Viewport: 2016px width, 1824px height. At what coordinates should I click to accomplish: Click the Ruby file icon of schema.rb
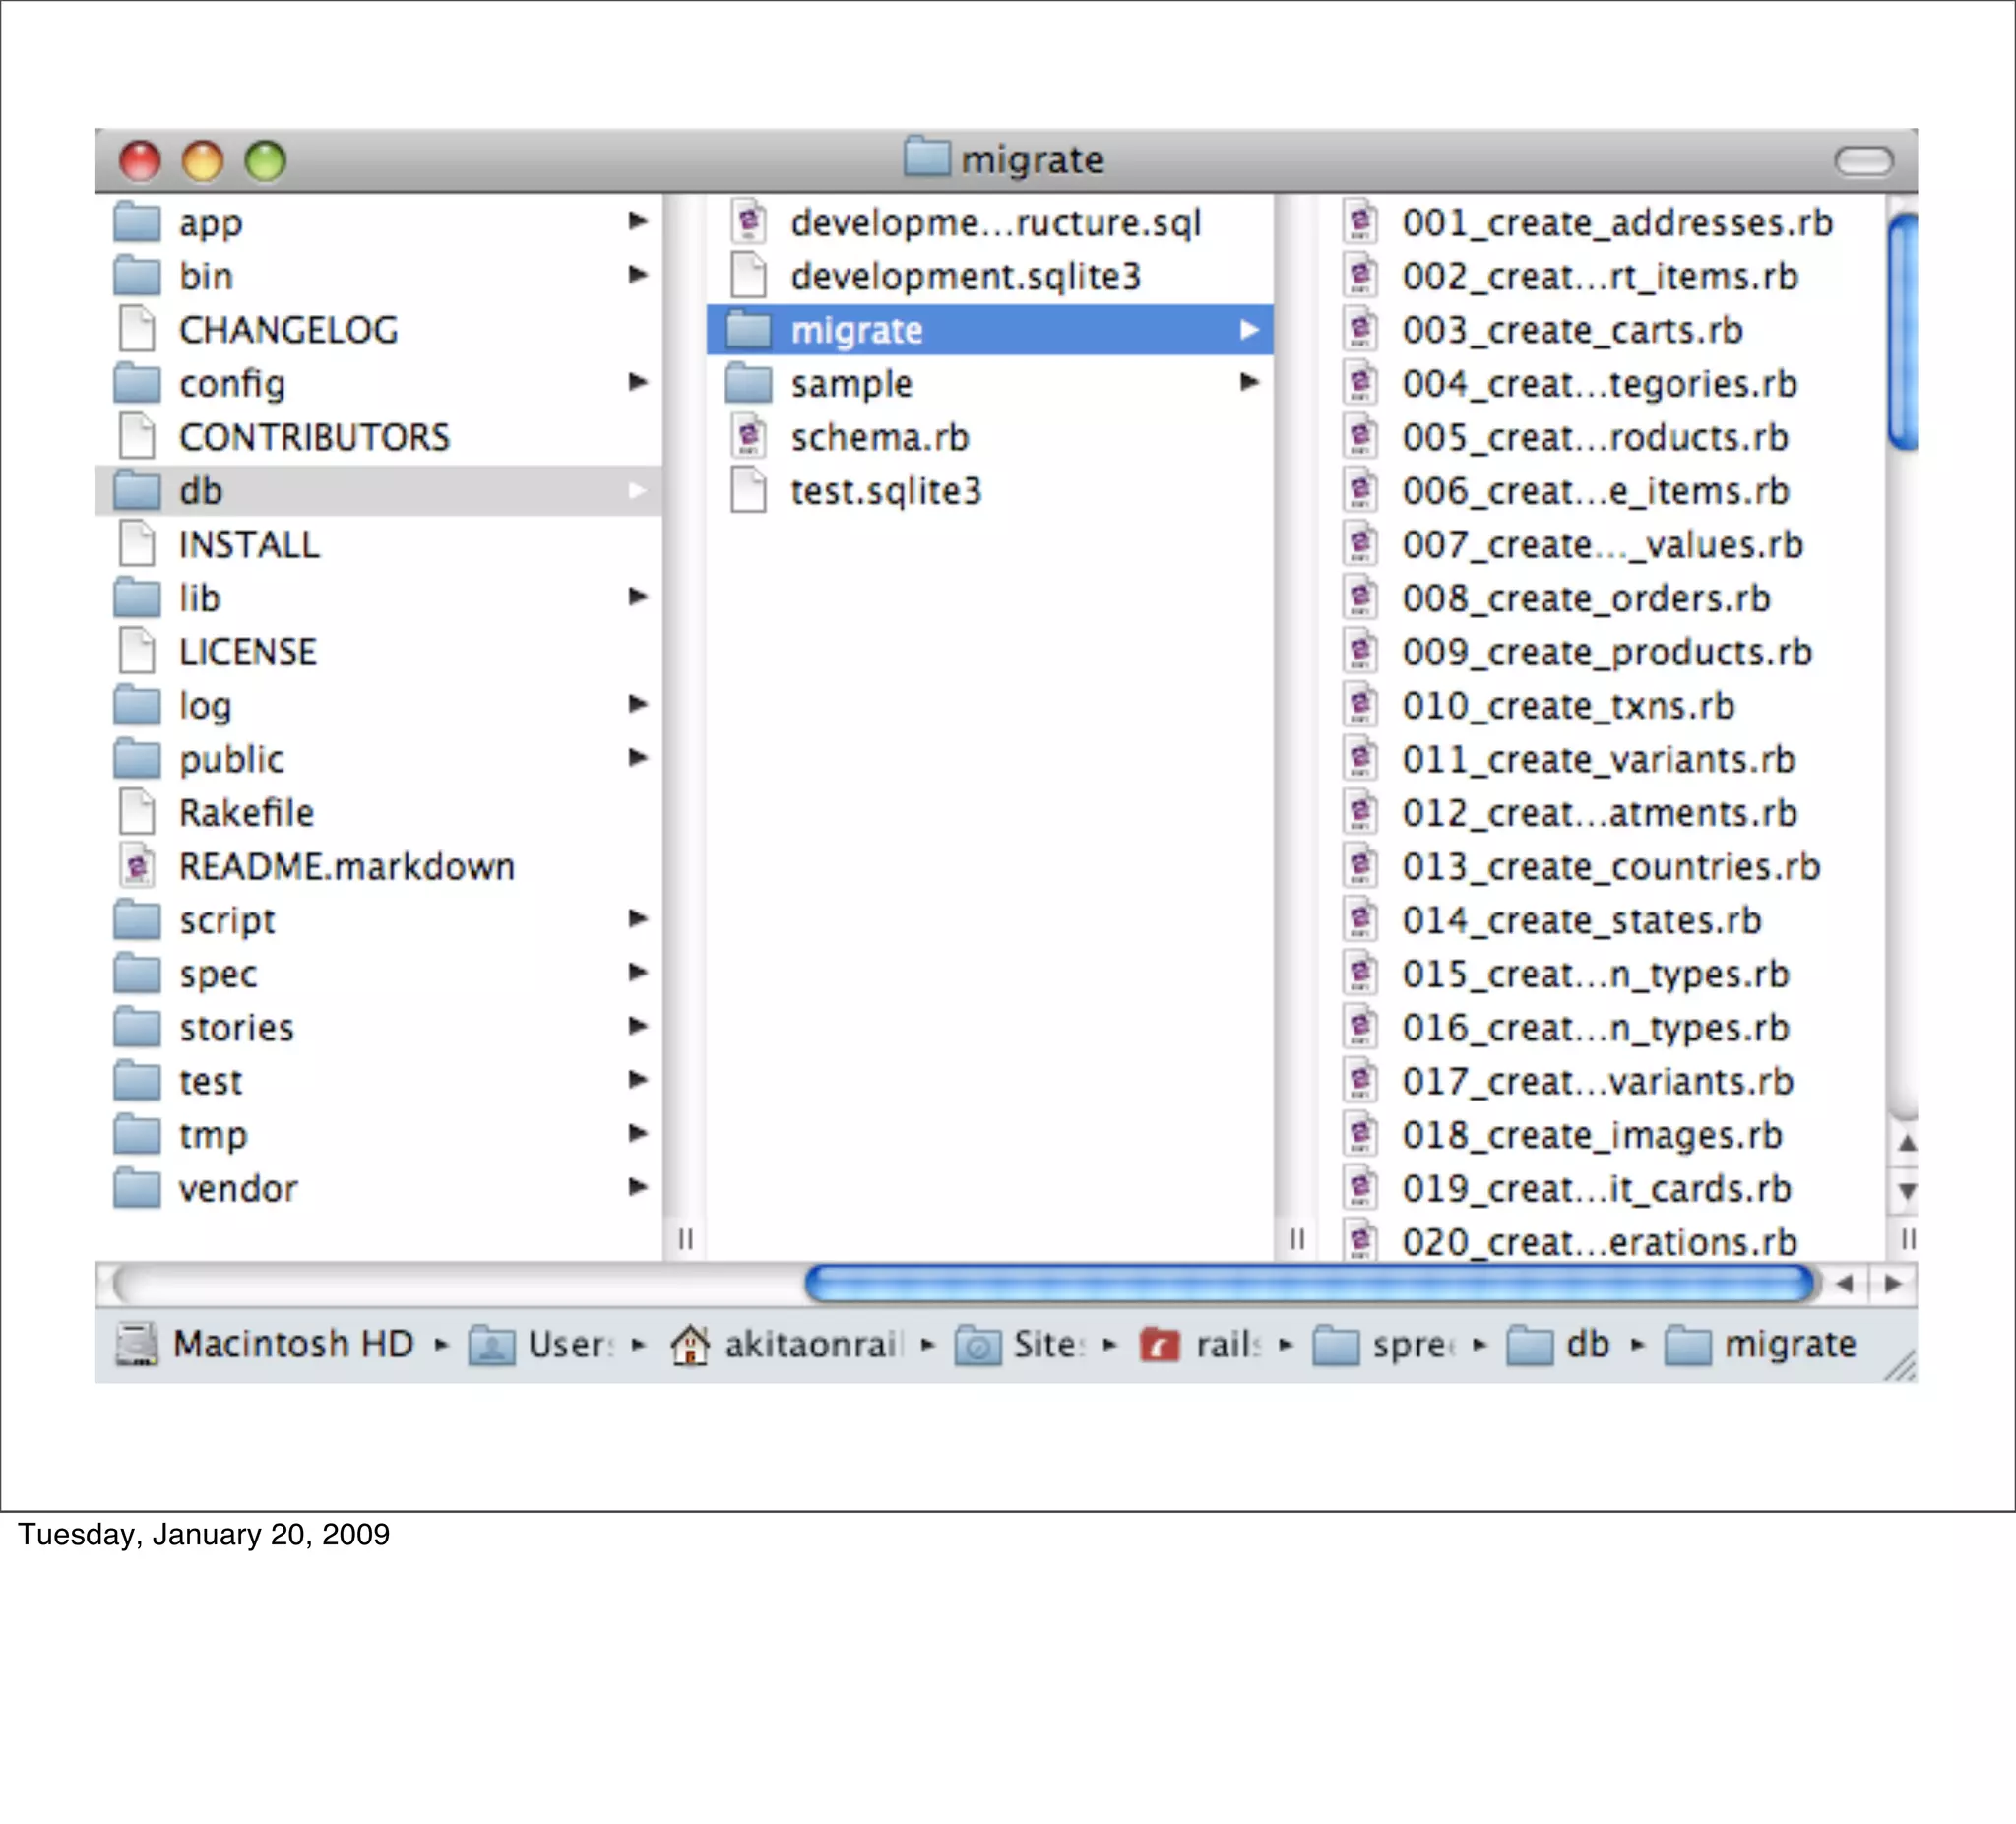748,437
